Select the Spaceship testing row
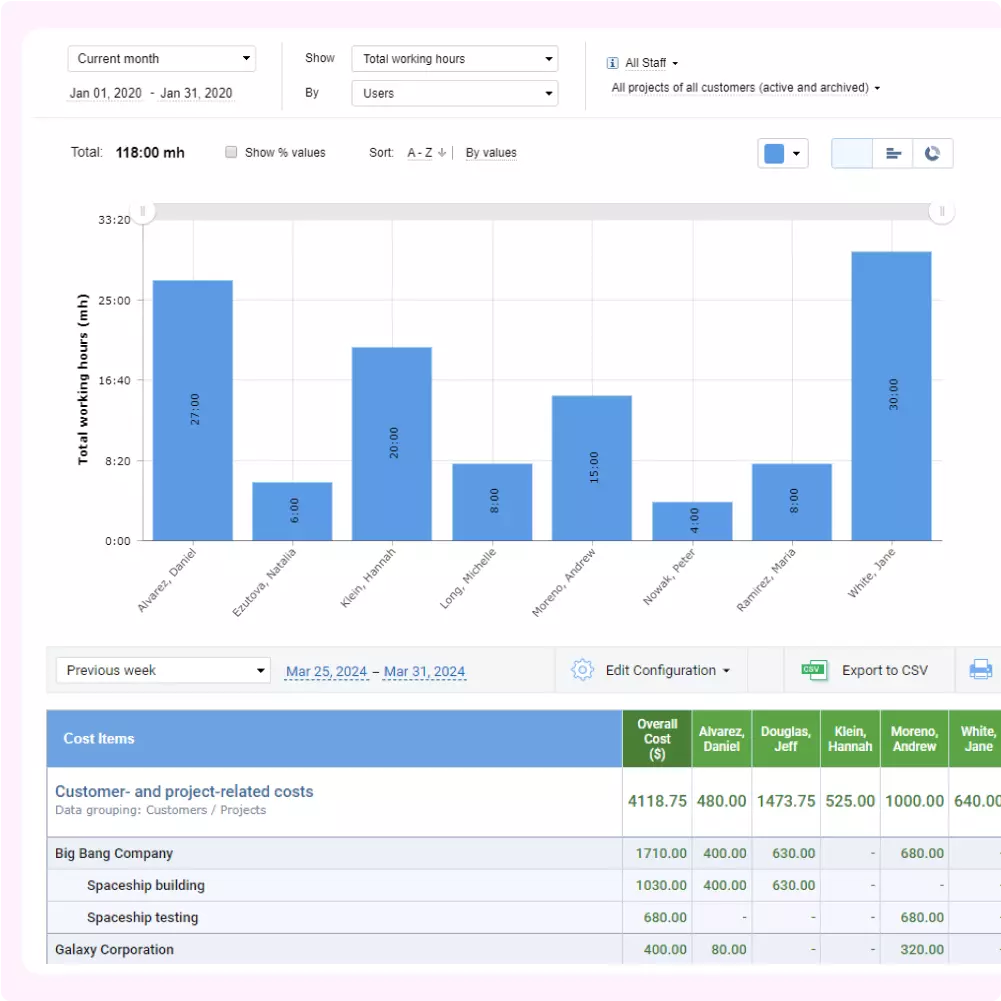This screenshot has height=1001, width=1001. point(523,917)
